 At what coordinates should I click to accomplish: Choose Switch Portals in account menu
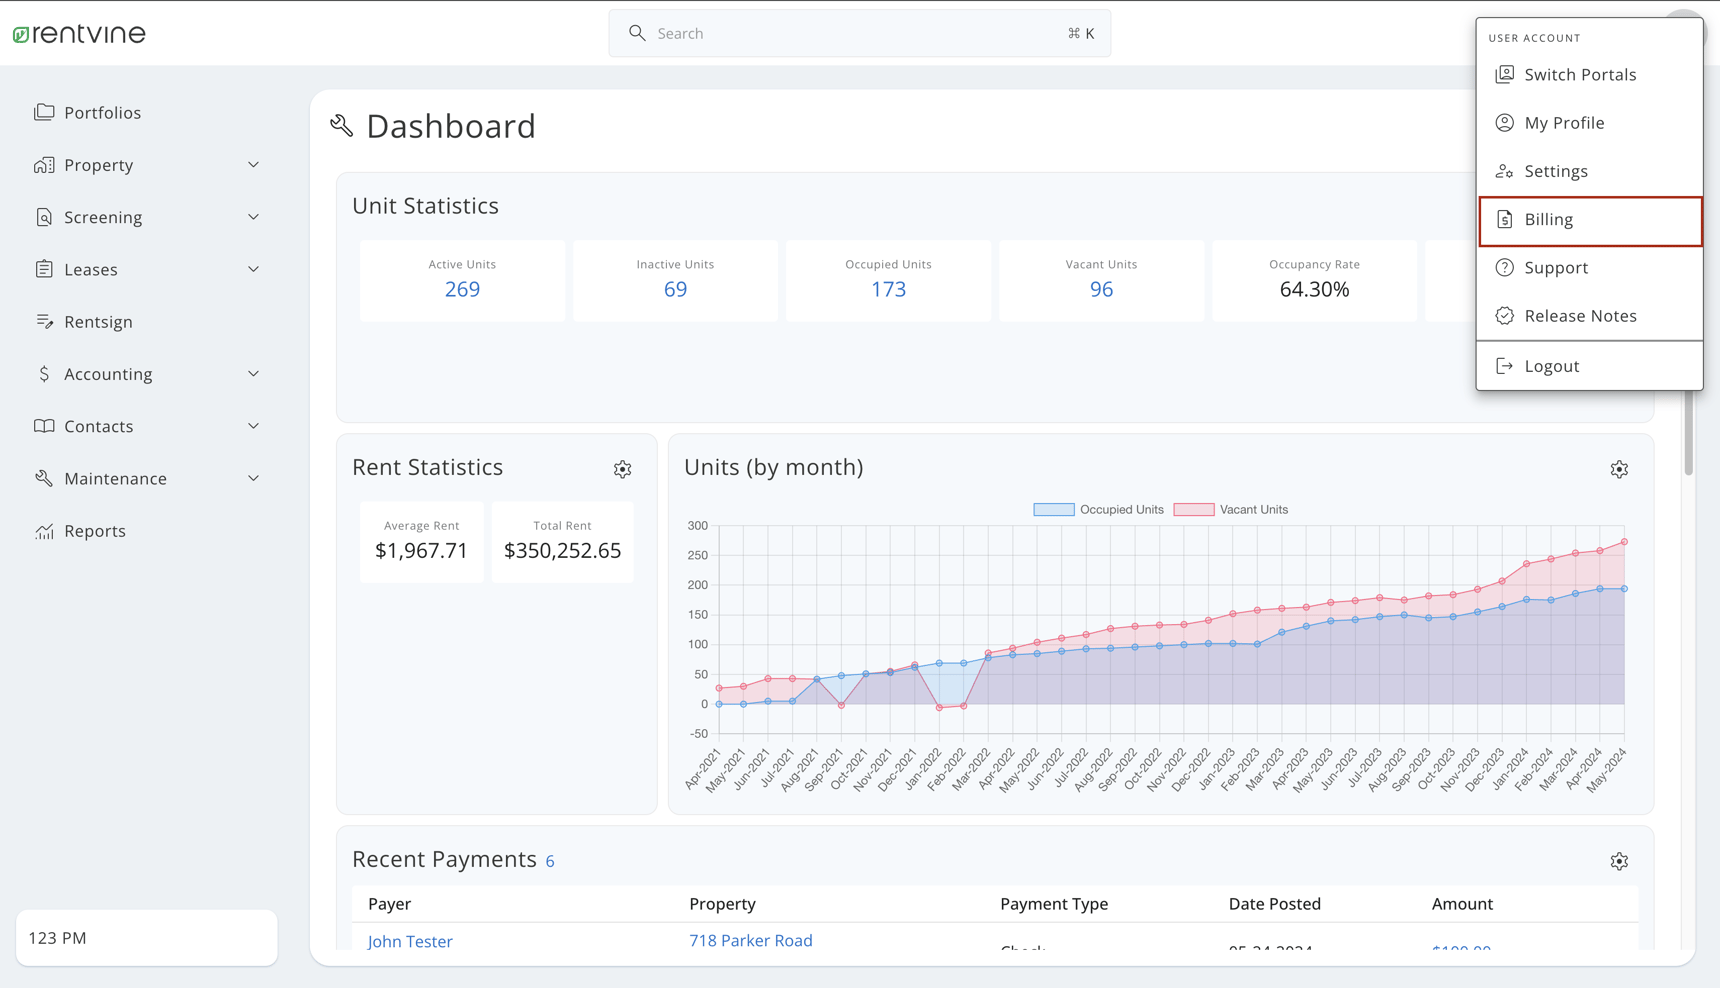click(x=1579, y=75)
